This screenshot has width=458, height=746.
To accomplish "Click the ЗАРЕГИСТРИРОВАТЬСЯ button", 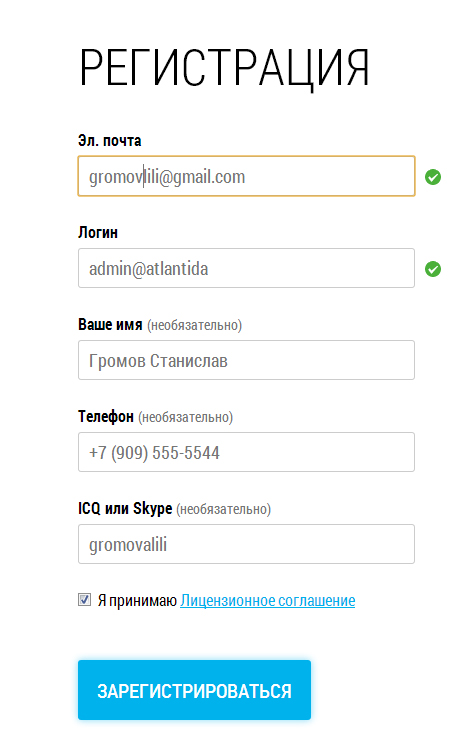I will pyautogui.click(x=195, y=690).
